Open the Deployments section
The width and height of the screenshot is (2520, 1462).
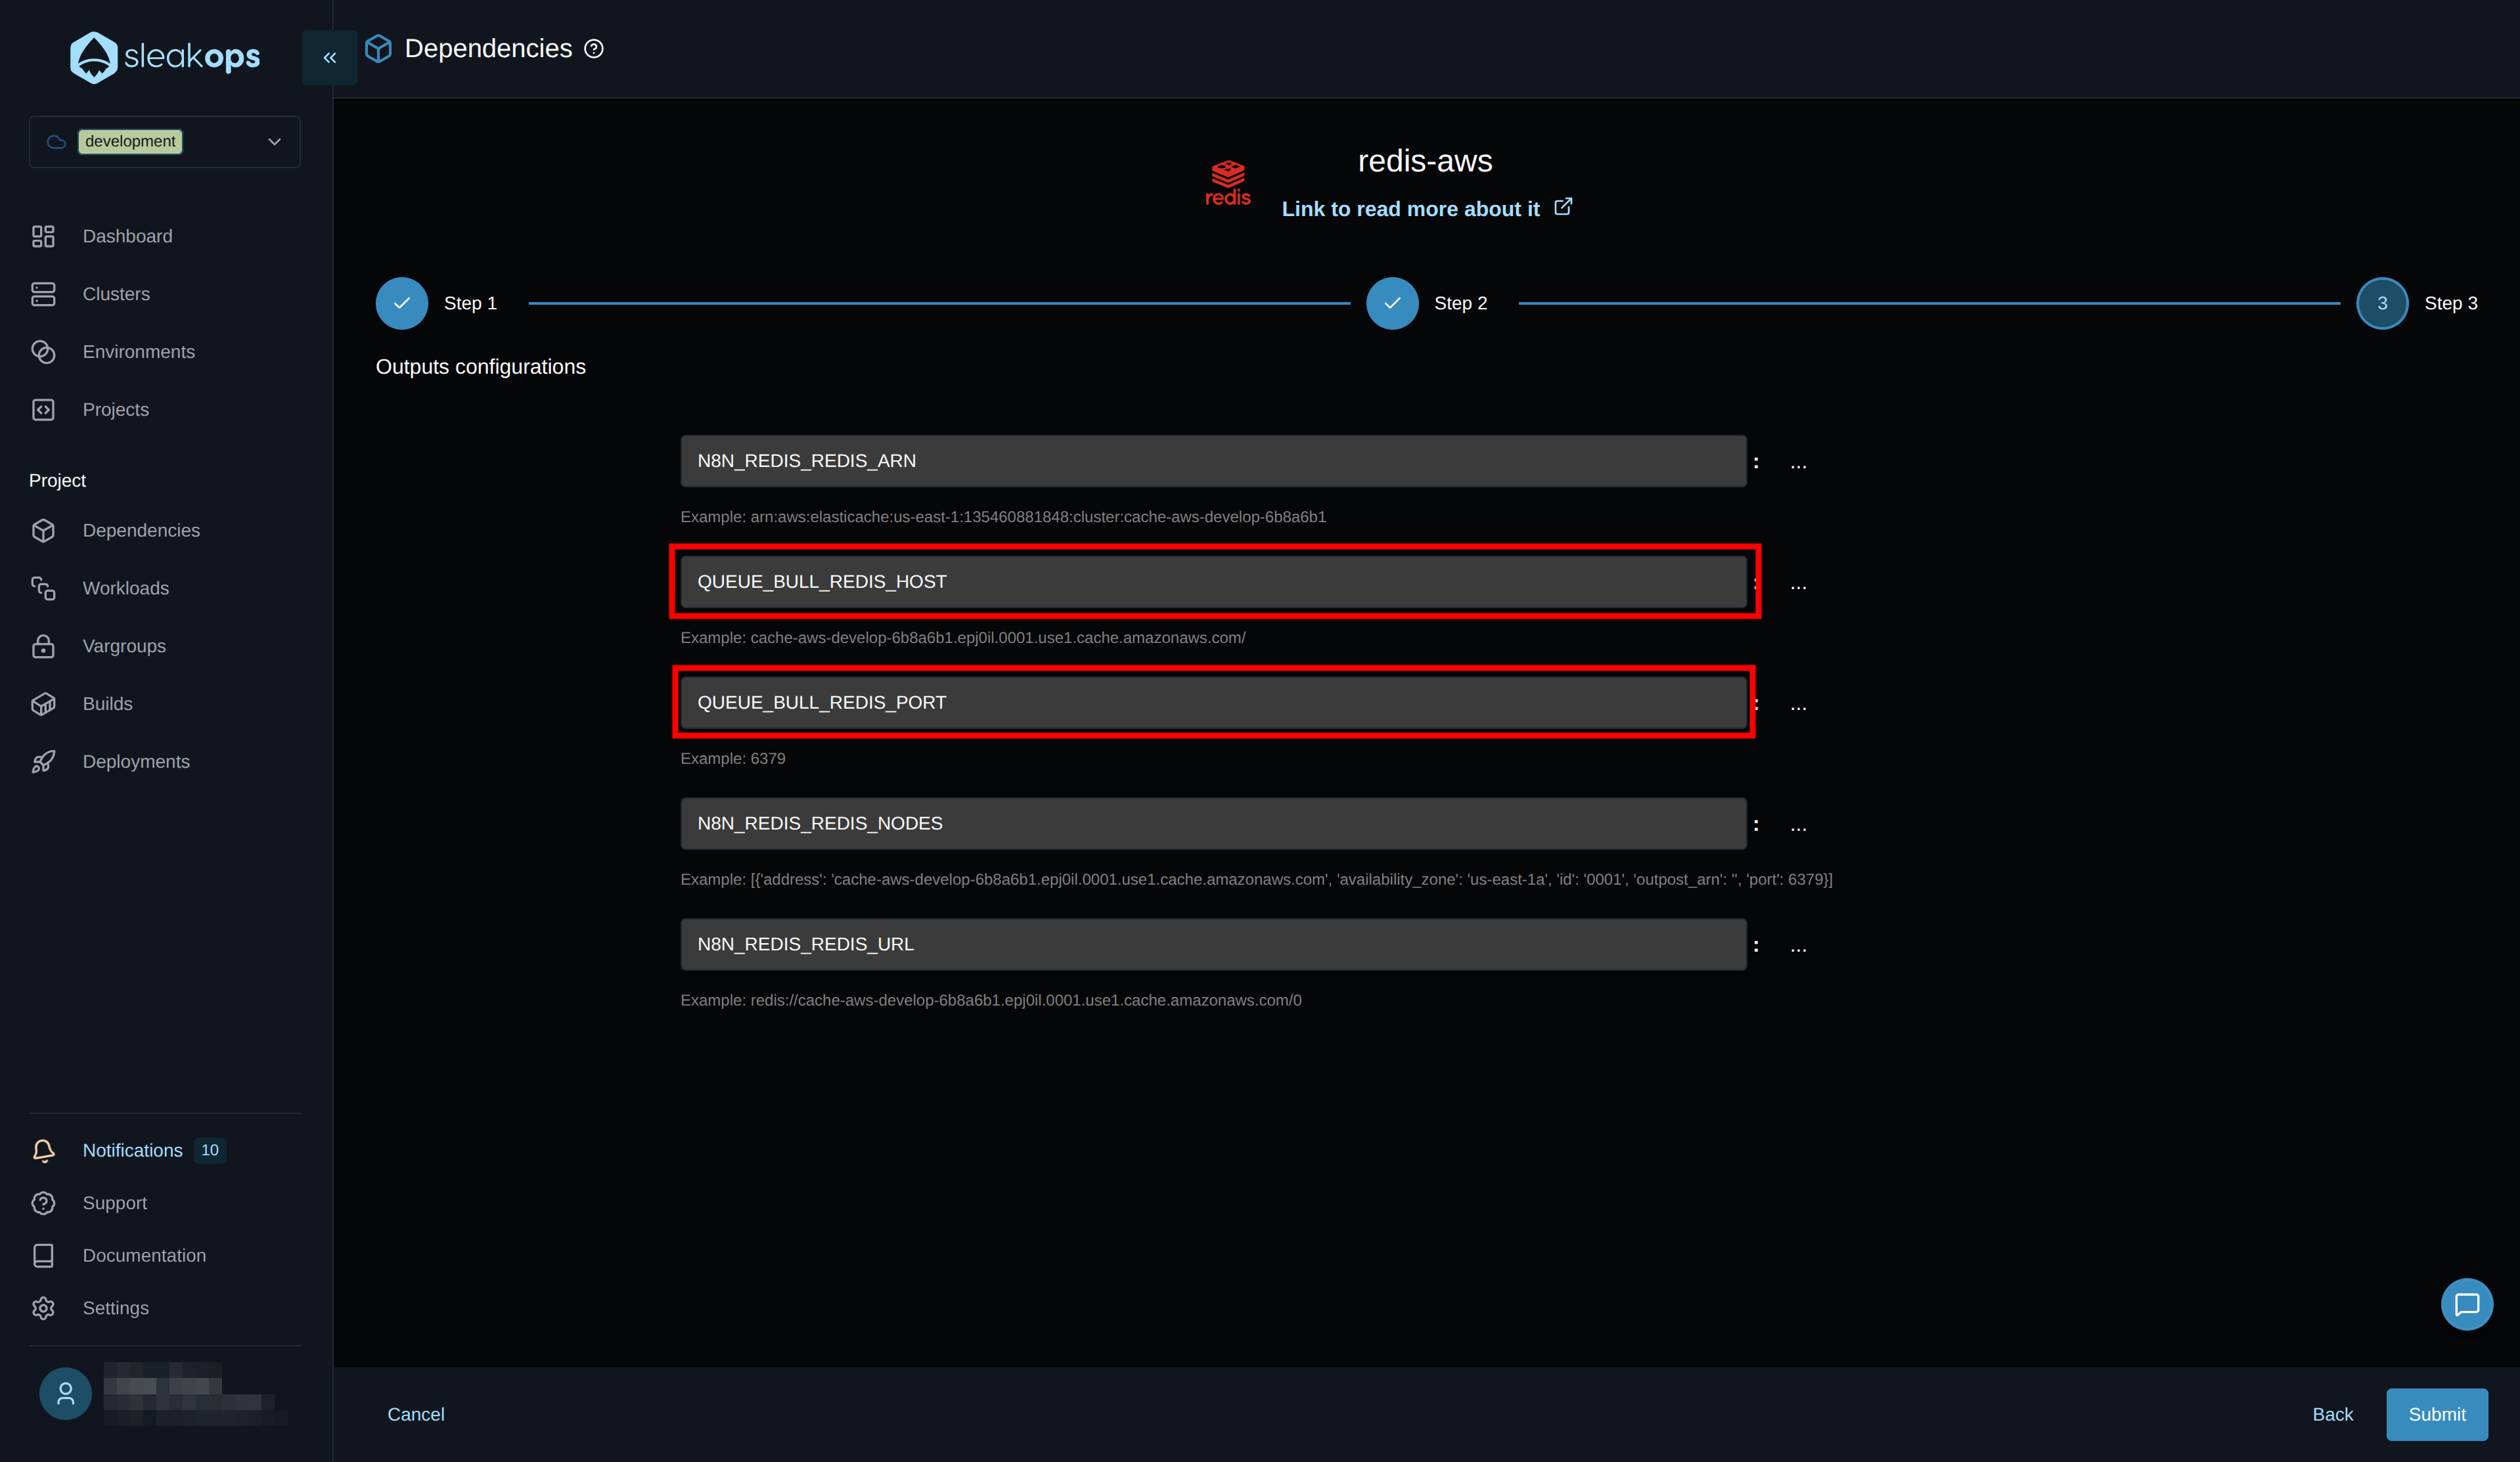pyautogui.click(x=136, y=761)
